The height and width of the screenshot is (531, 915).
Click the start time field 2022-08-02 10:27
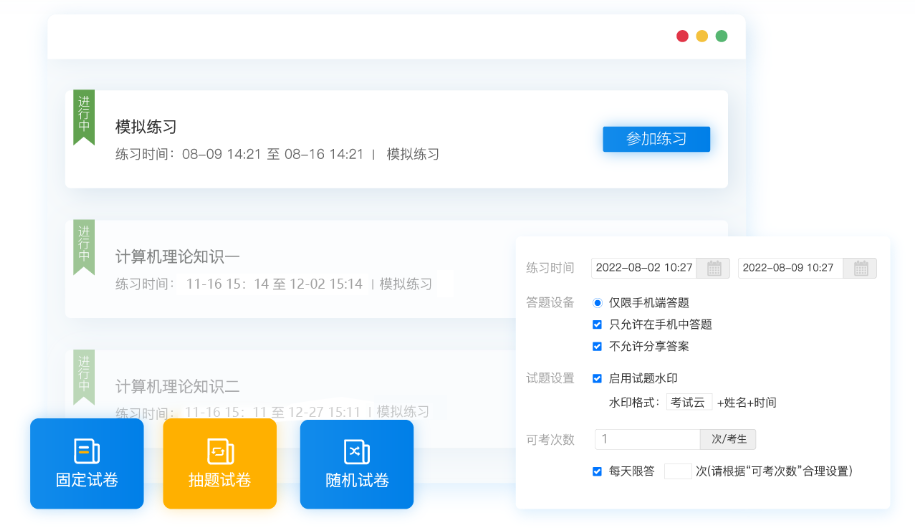point(644,268)
